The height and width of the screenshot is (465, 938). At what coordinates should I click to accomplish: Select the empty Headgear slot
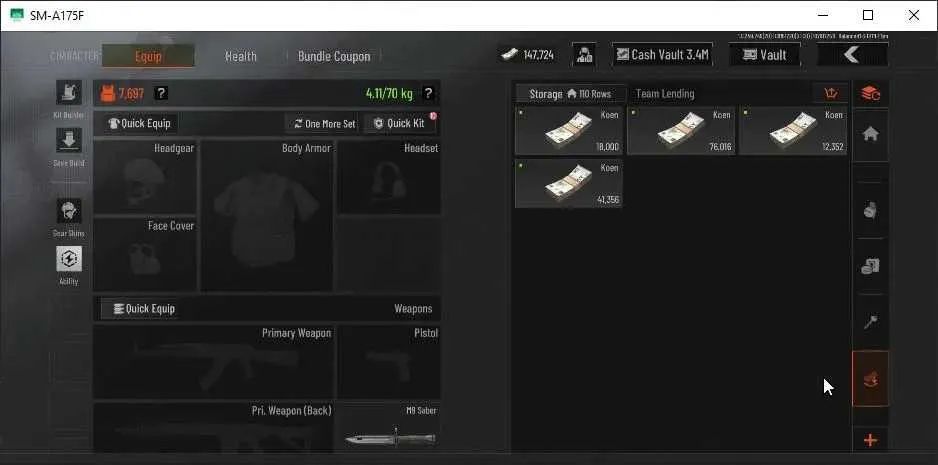tap(145, 177)
